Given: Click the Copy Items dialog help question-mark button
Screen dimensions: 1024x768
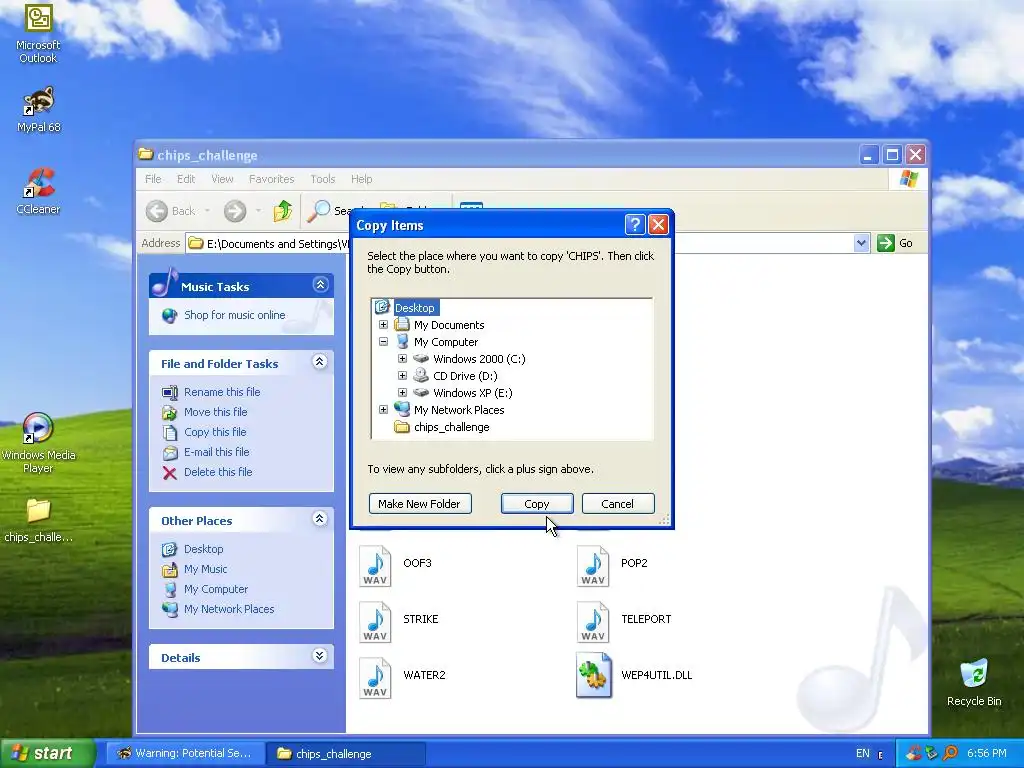Looking at the screenshot, I should click(635, 225).
